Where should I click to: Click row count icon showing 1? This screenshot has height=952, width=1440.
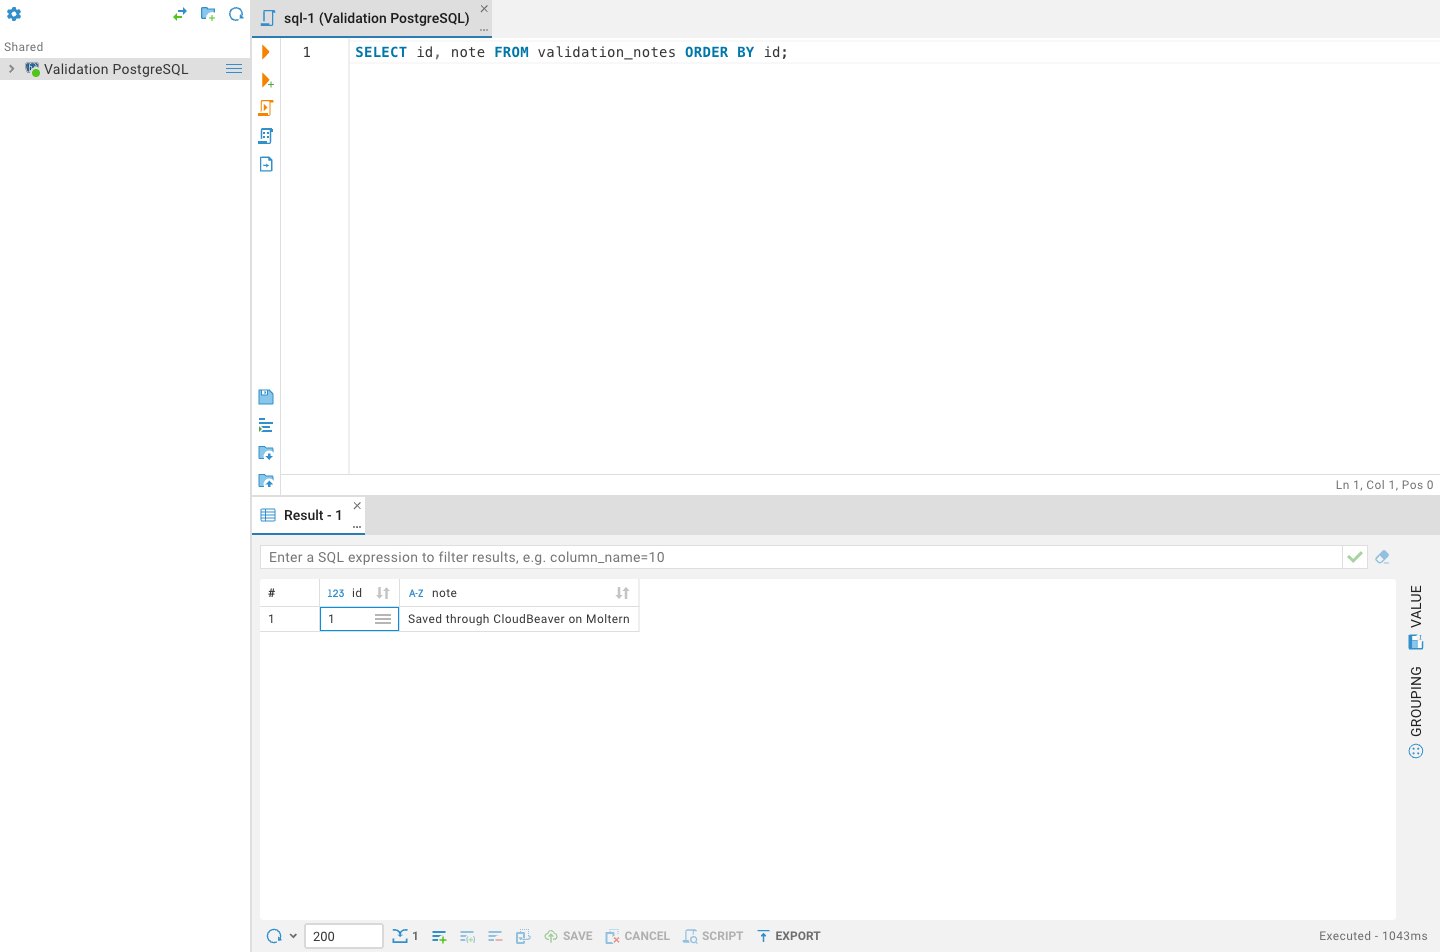405,936
